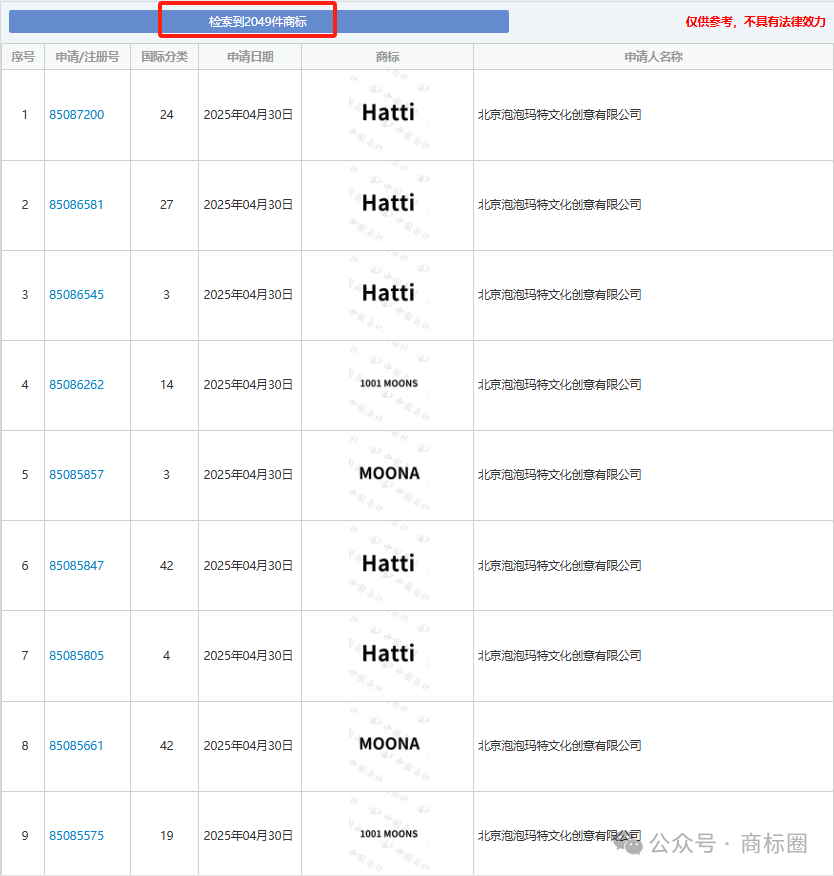Select the Hatti trademark image in row 2
834x876 pixels.
point(388,204)
